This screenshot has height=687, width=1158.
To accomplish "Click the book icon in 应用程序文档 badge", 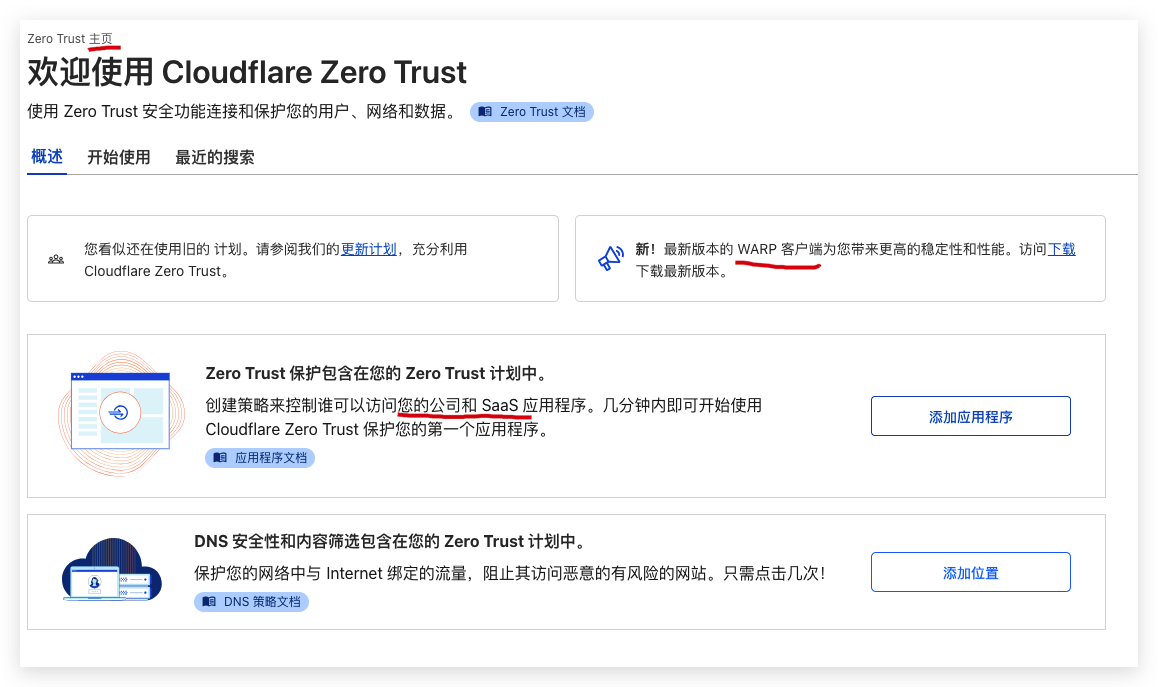I will [x=220, y=458].
